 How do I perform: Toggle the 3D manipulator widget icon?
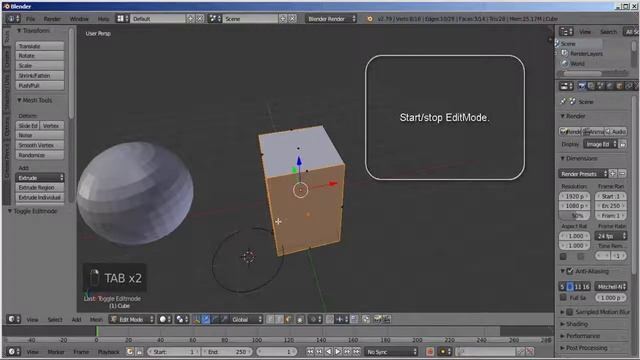click(x=197, y=319)
